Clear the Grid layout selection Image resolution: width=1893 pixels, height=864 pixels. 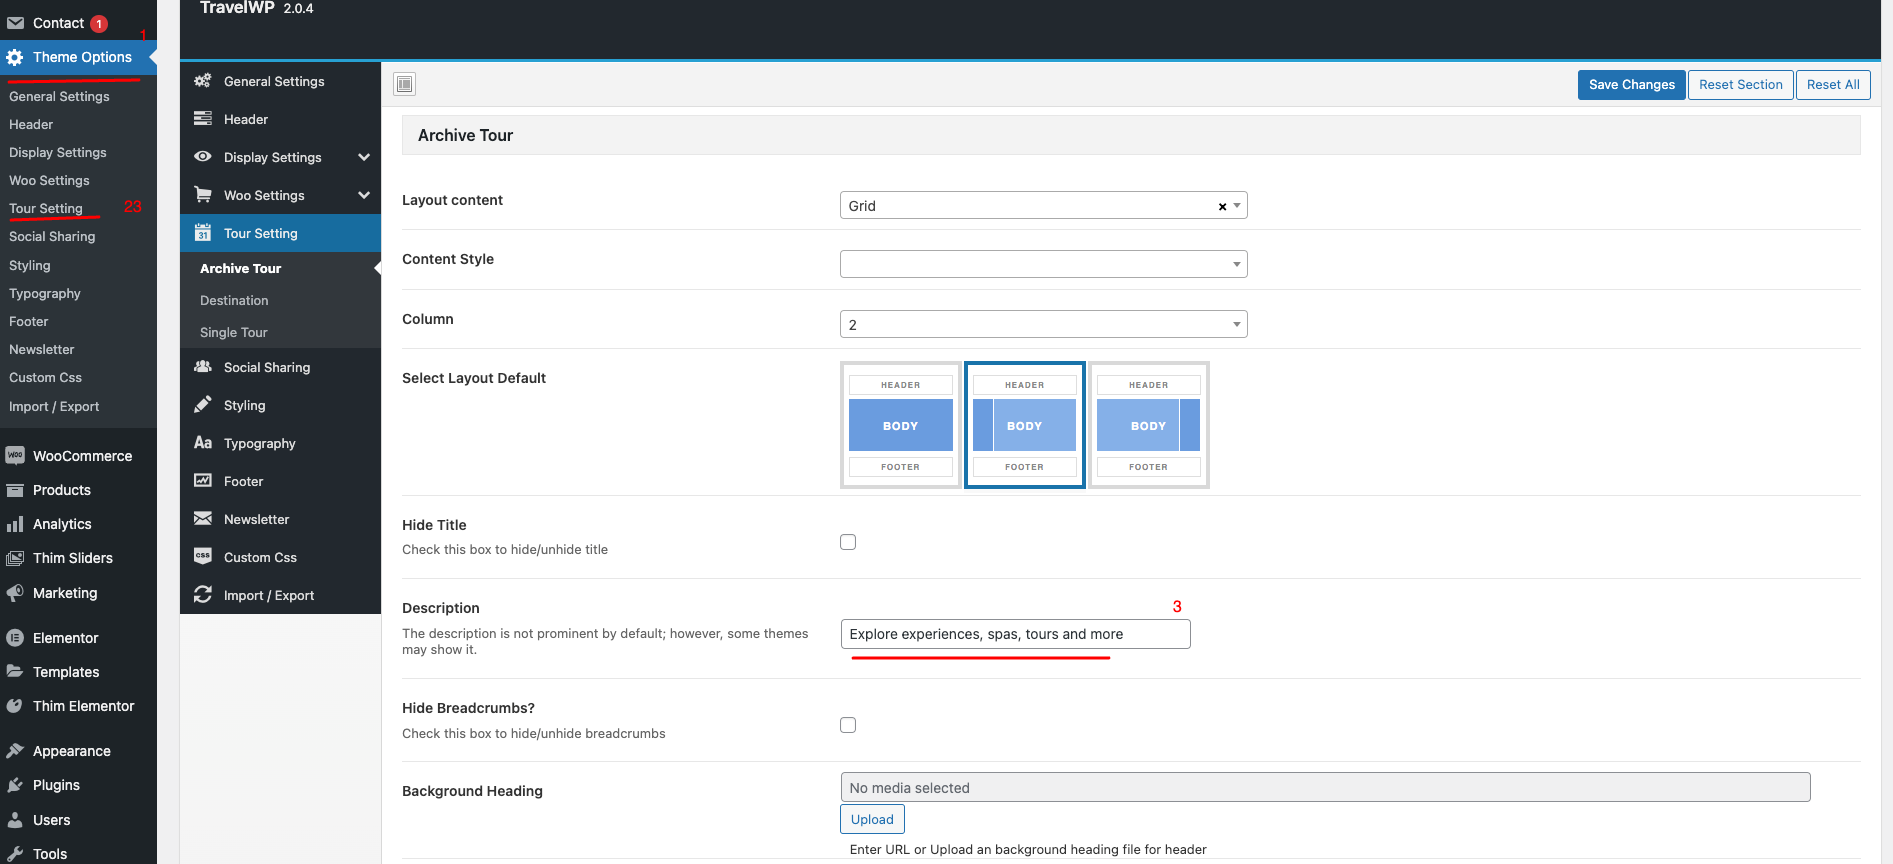tap(1222, 207)
